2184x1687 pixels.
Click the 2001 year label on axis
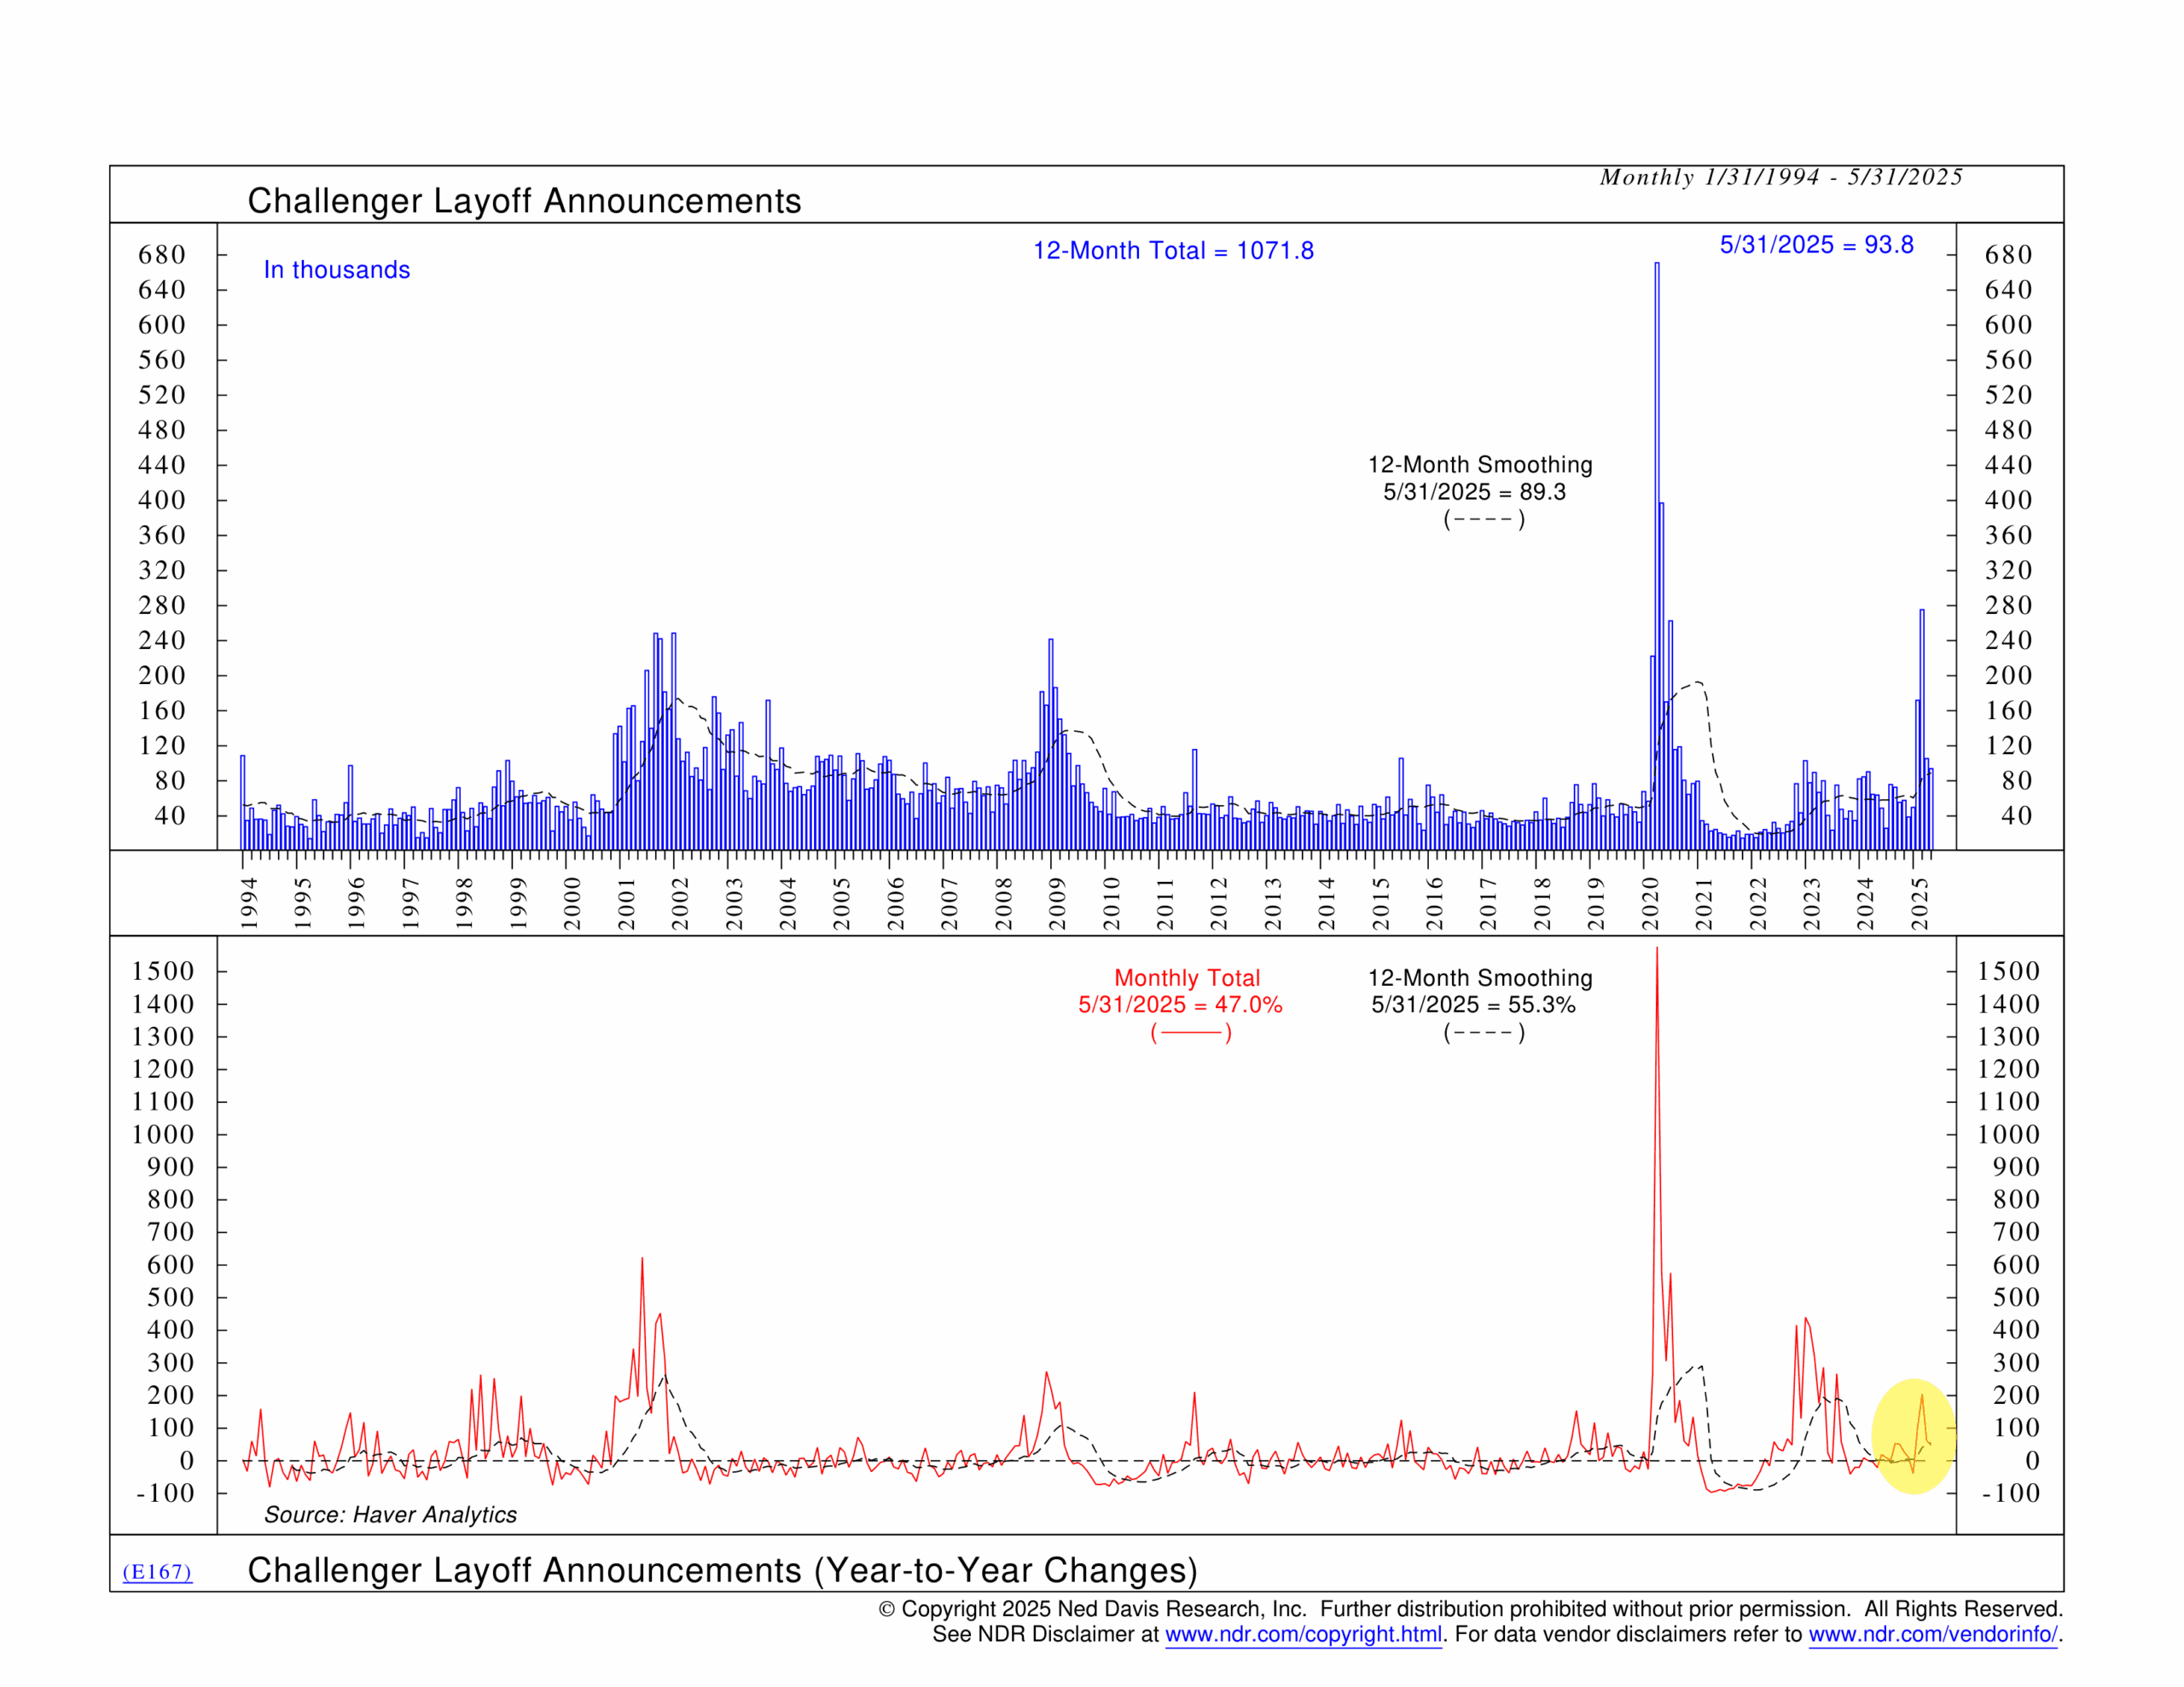626,903
